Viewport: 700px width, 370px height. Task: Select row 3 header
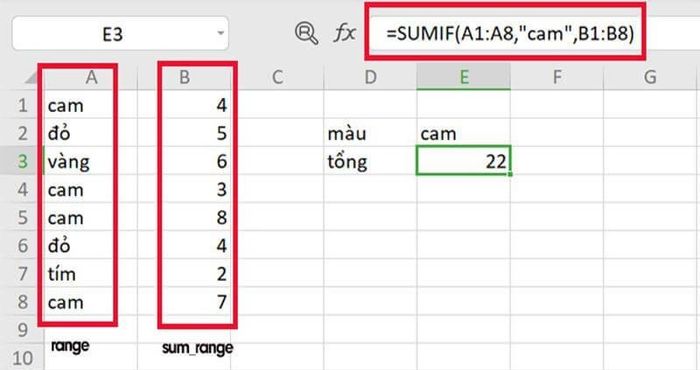tap(22, 161)
